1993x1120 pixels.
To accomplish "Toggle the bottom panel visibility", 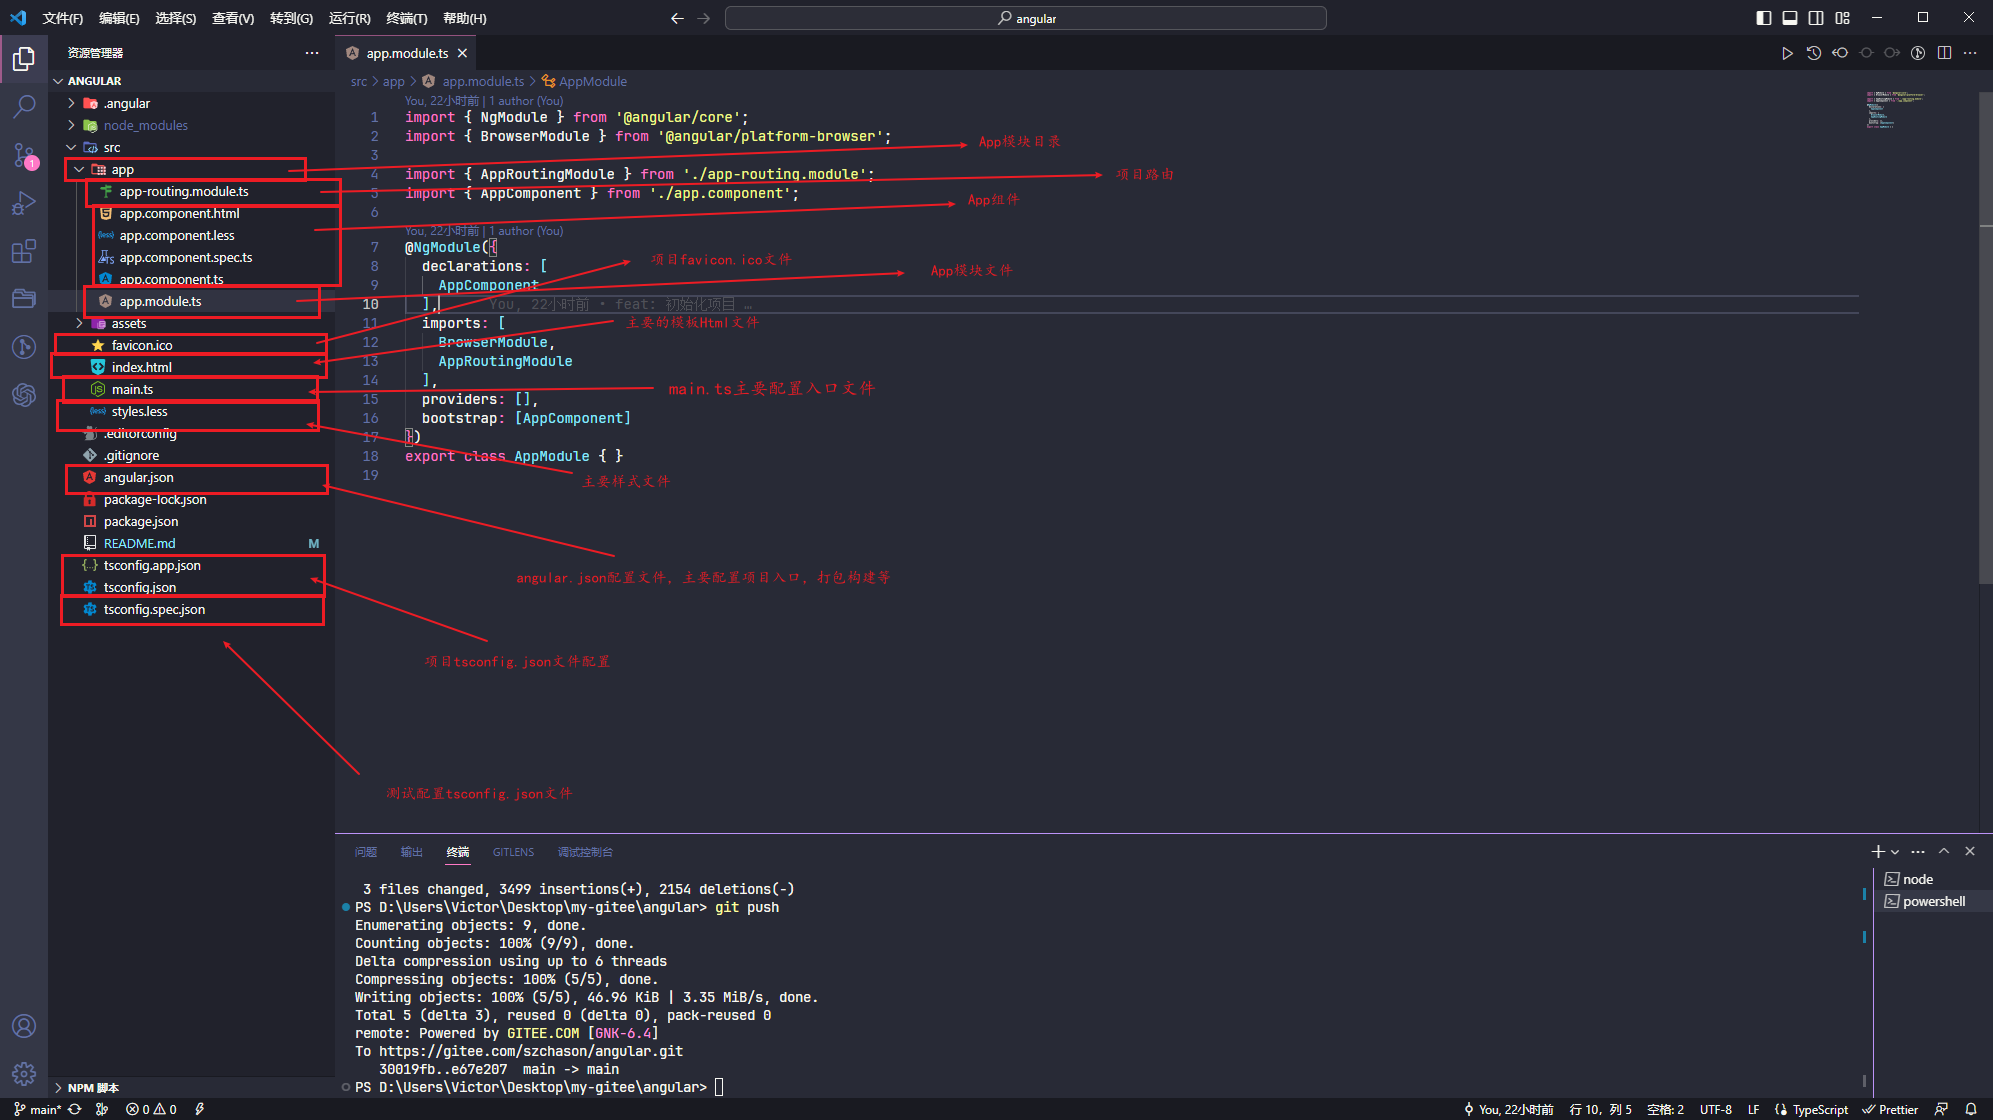I will point(1790,18).
